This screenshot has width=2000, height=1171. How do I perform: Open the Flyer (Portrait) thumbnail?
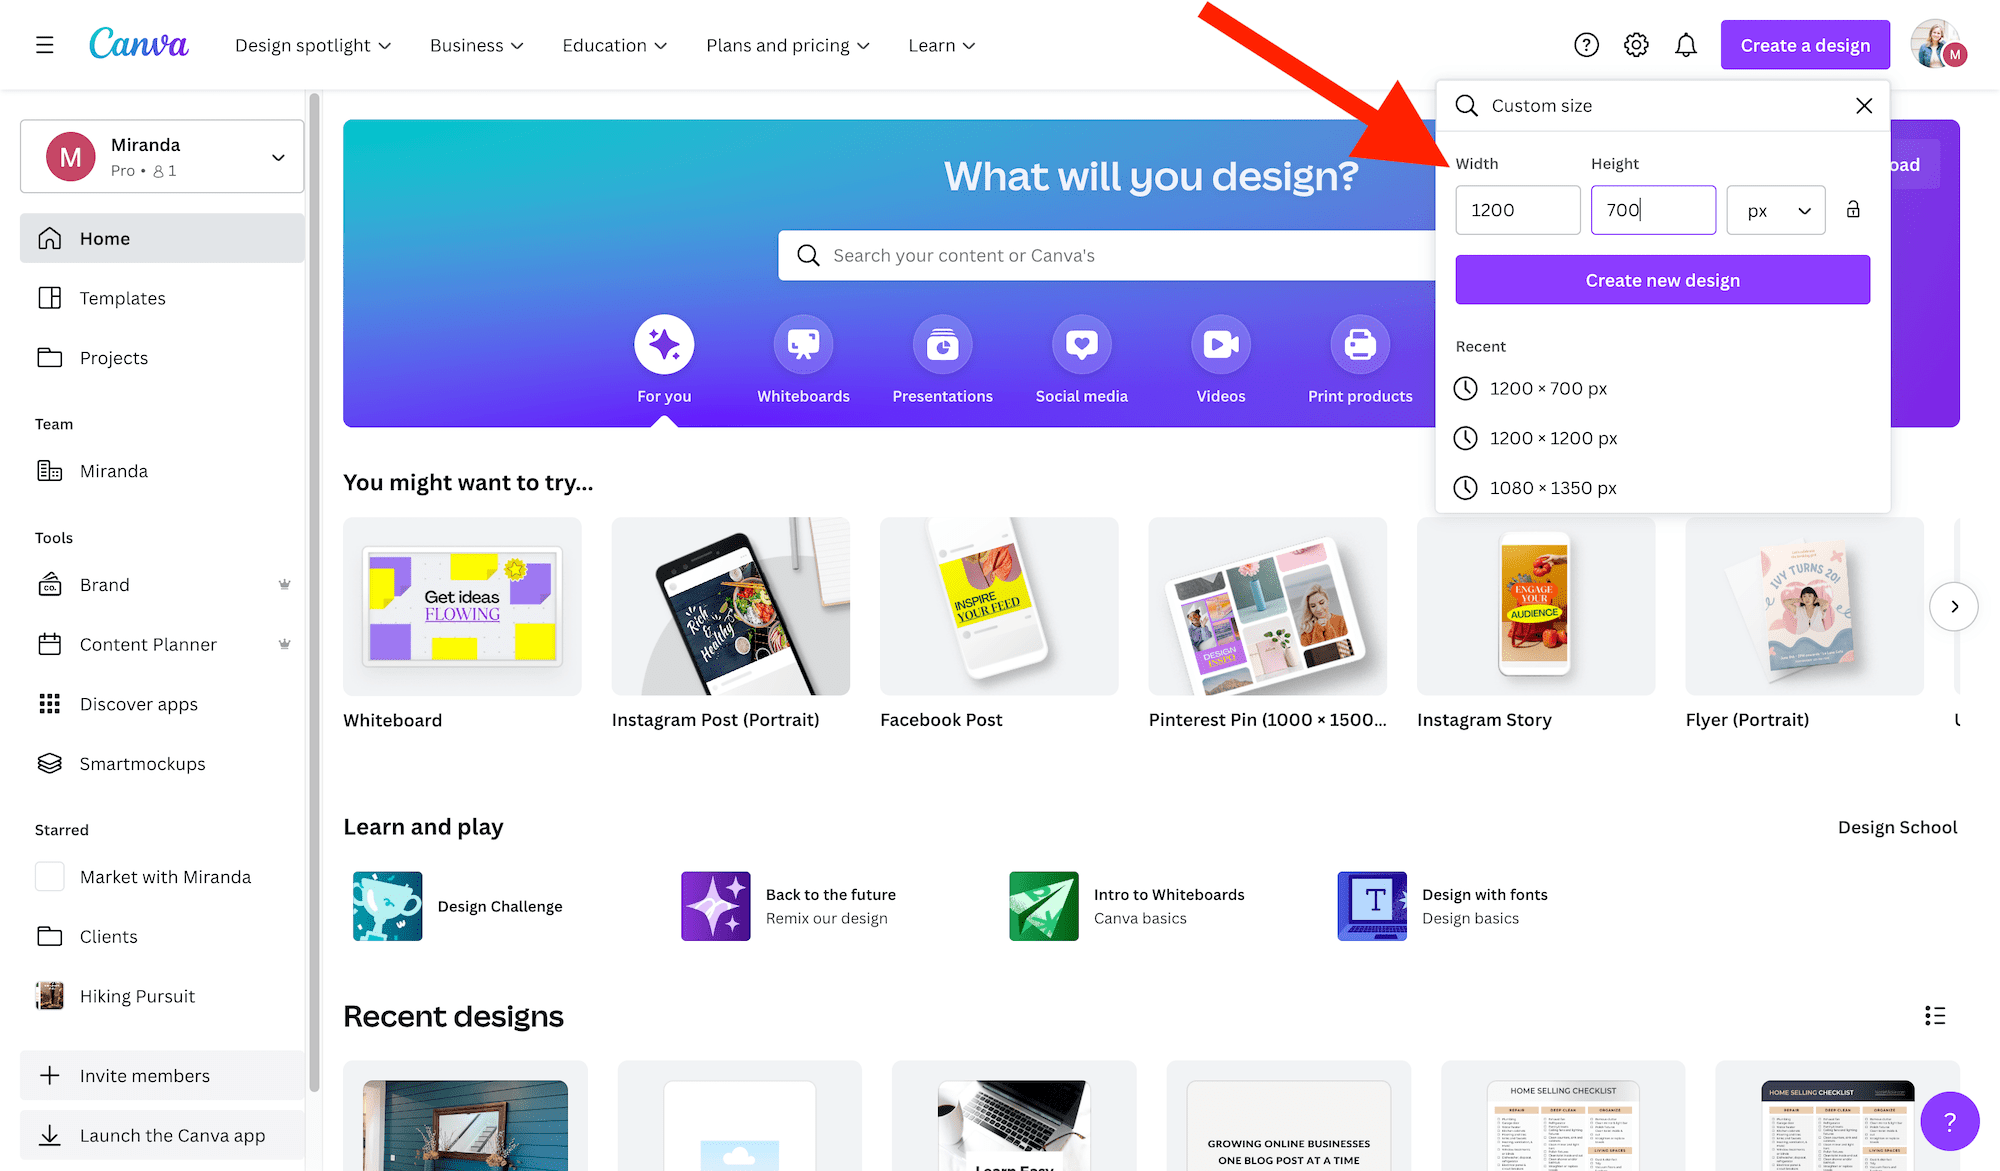1804,606
